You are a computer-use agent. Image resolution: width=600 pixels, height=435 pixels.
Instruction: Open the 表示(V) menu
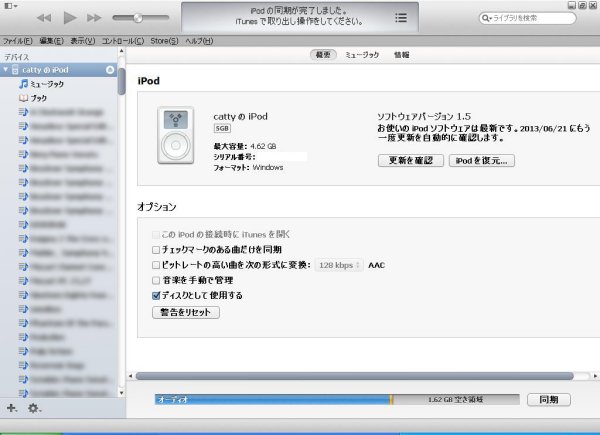pos(82,41)
